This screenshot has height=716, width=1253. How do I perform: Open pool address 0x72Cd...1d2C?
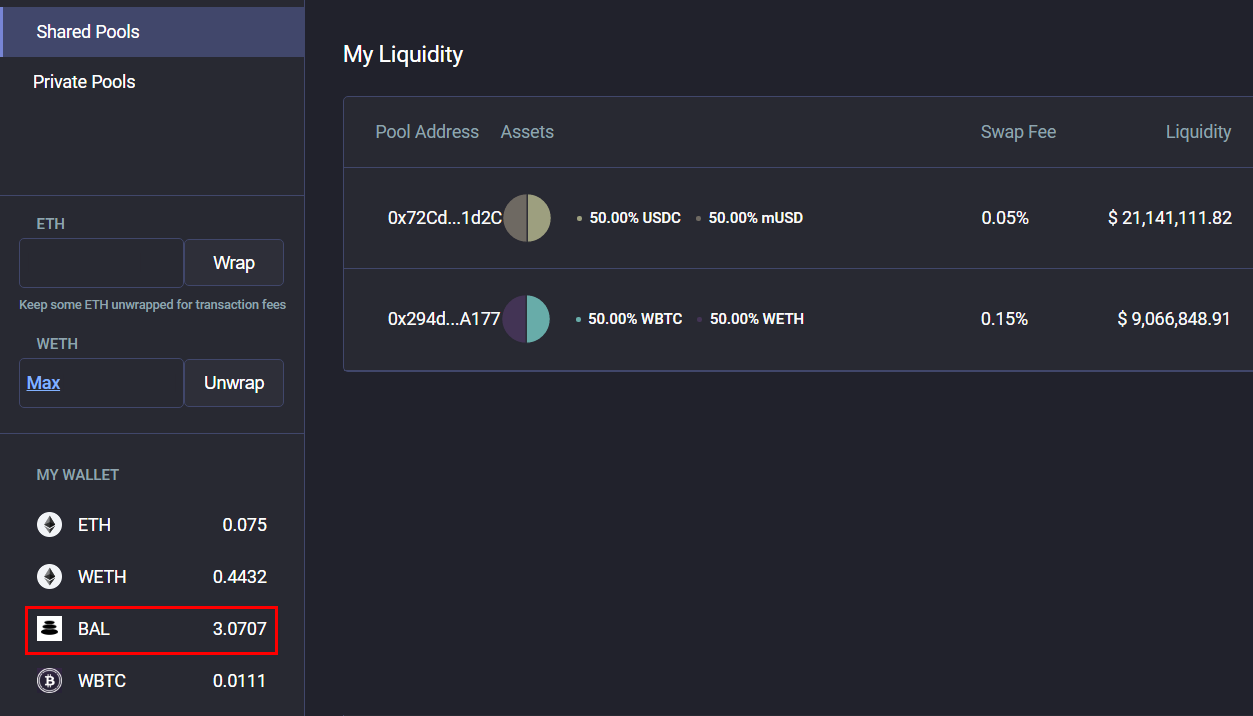(444, 218)
